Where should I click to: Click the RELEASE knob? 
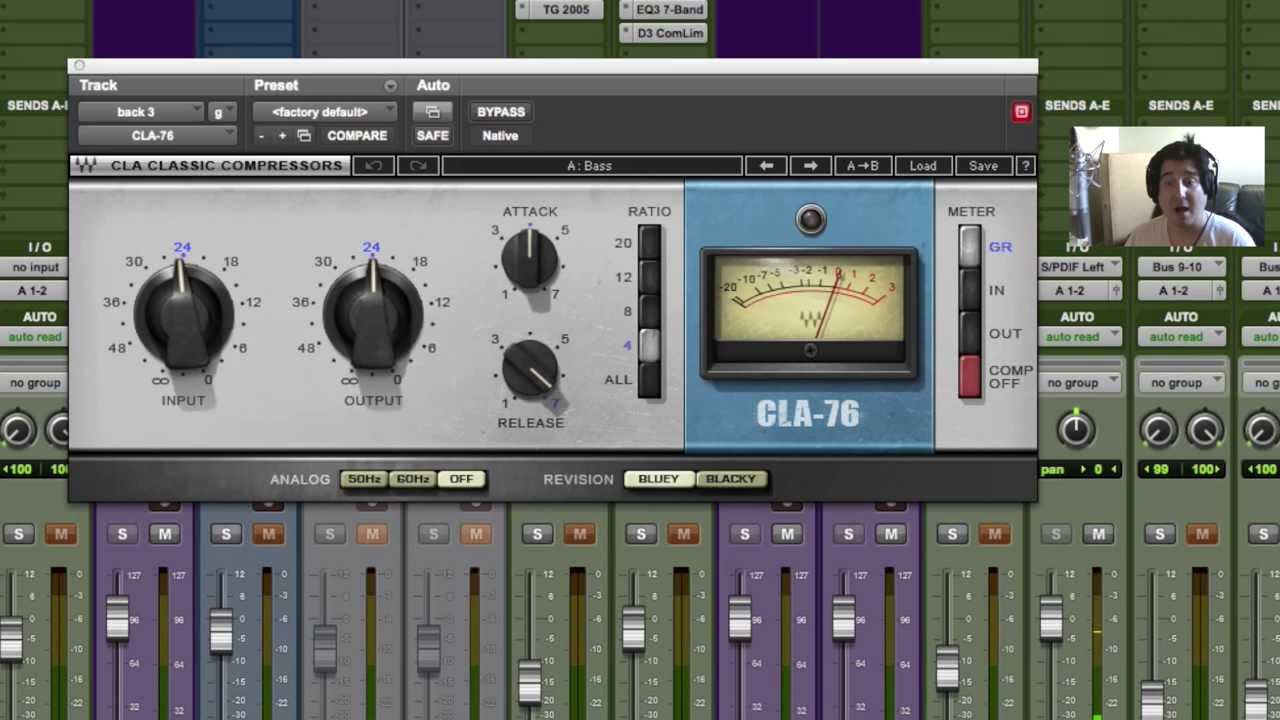point(531,368)
